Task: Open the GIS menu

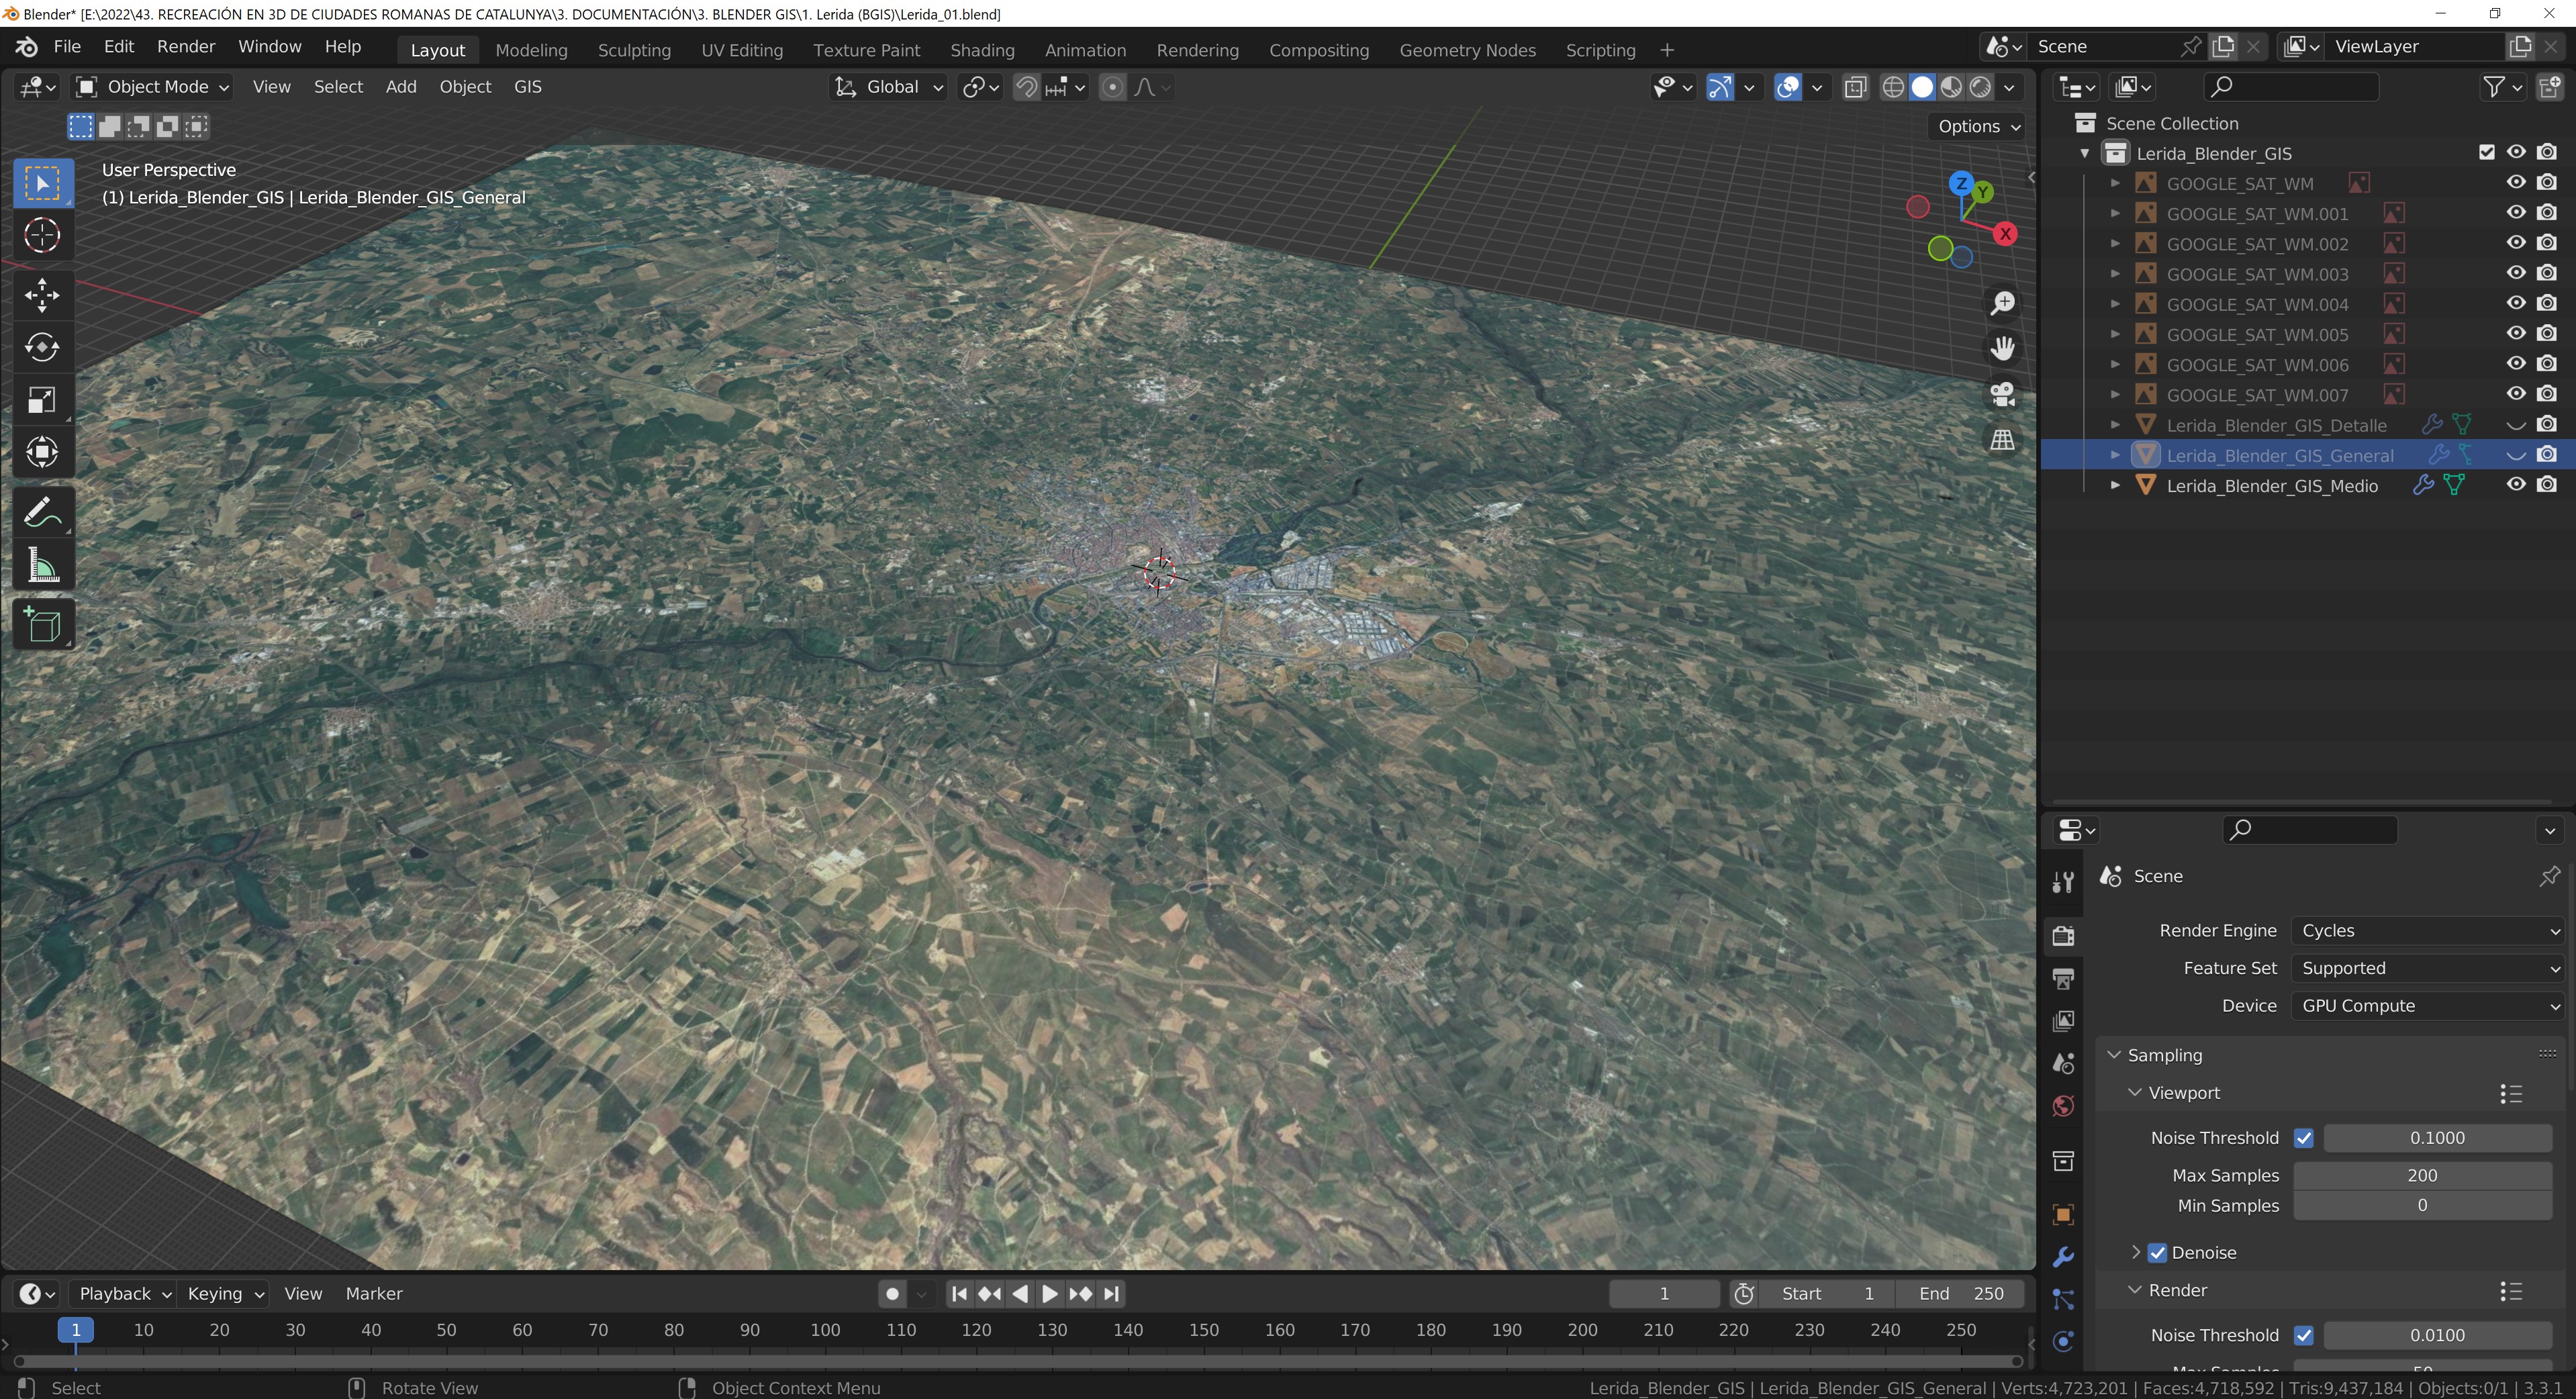Action: pos(527,87)
